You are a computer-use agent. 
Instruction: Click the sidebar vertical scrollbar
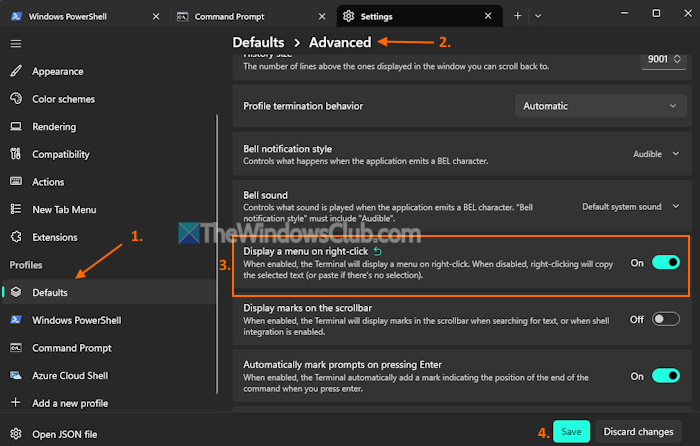[217, 254]
